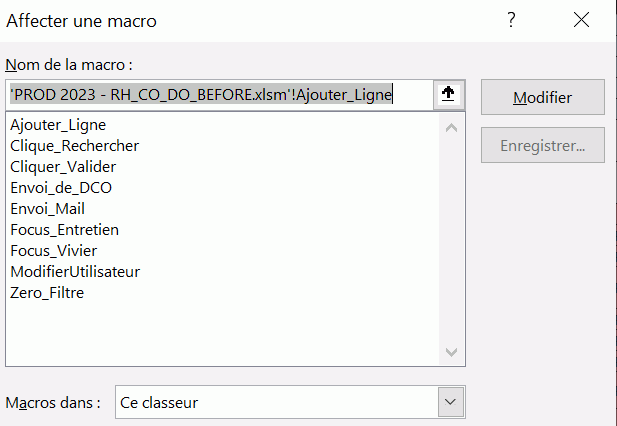This screenshot has height=426, width=617.
Task: Select the Cliquer_Valider macro entry
Action: (63, 167)
